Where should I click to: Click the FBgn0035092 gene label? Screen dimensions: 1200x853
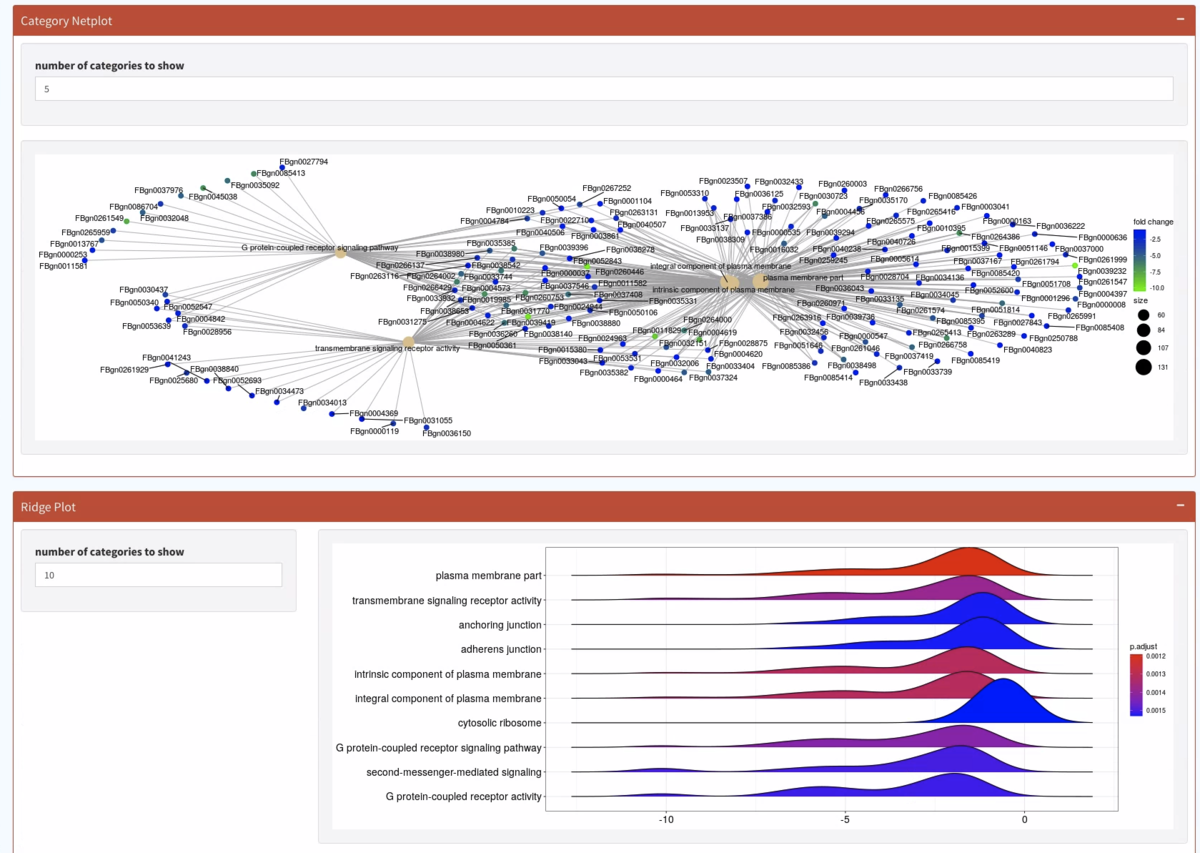[255, 185]
